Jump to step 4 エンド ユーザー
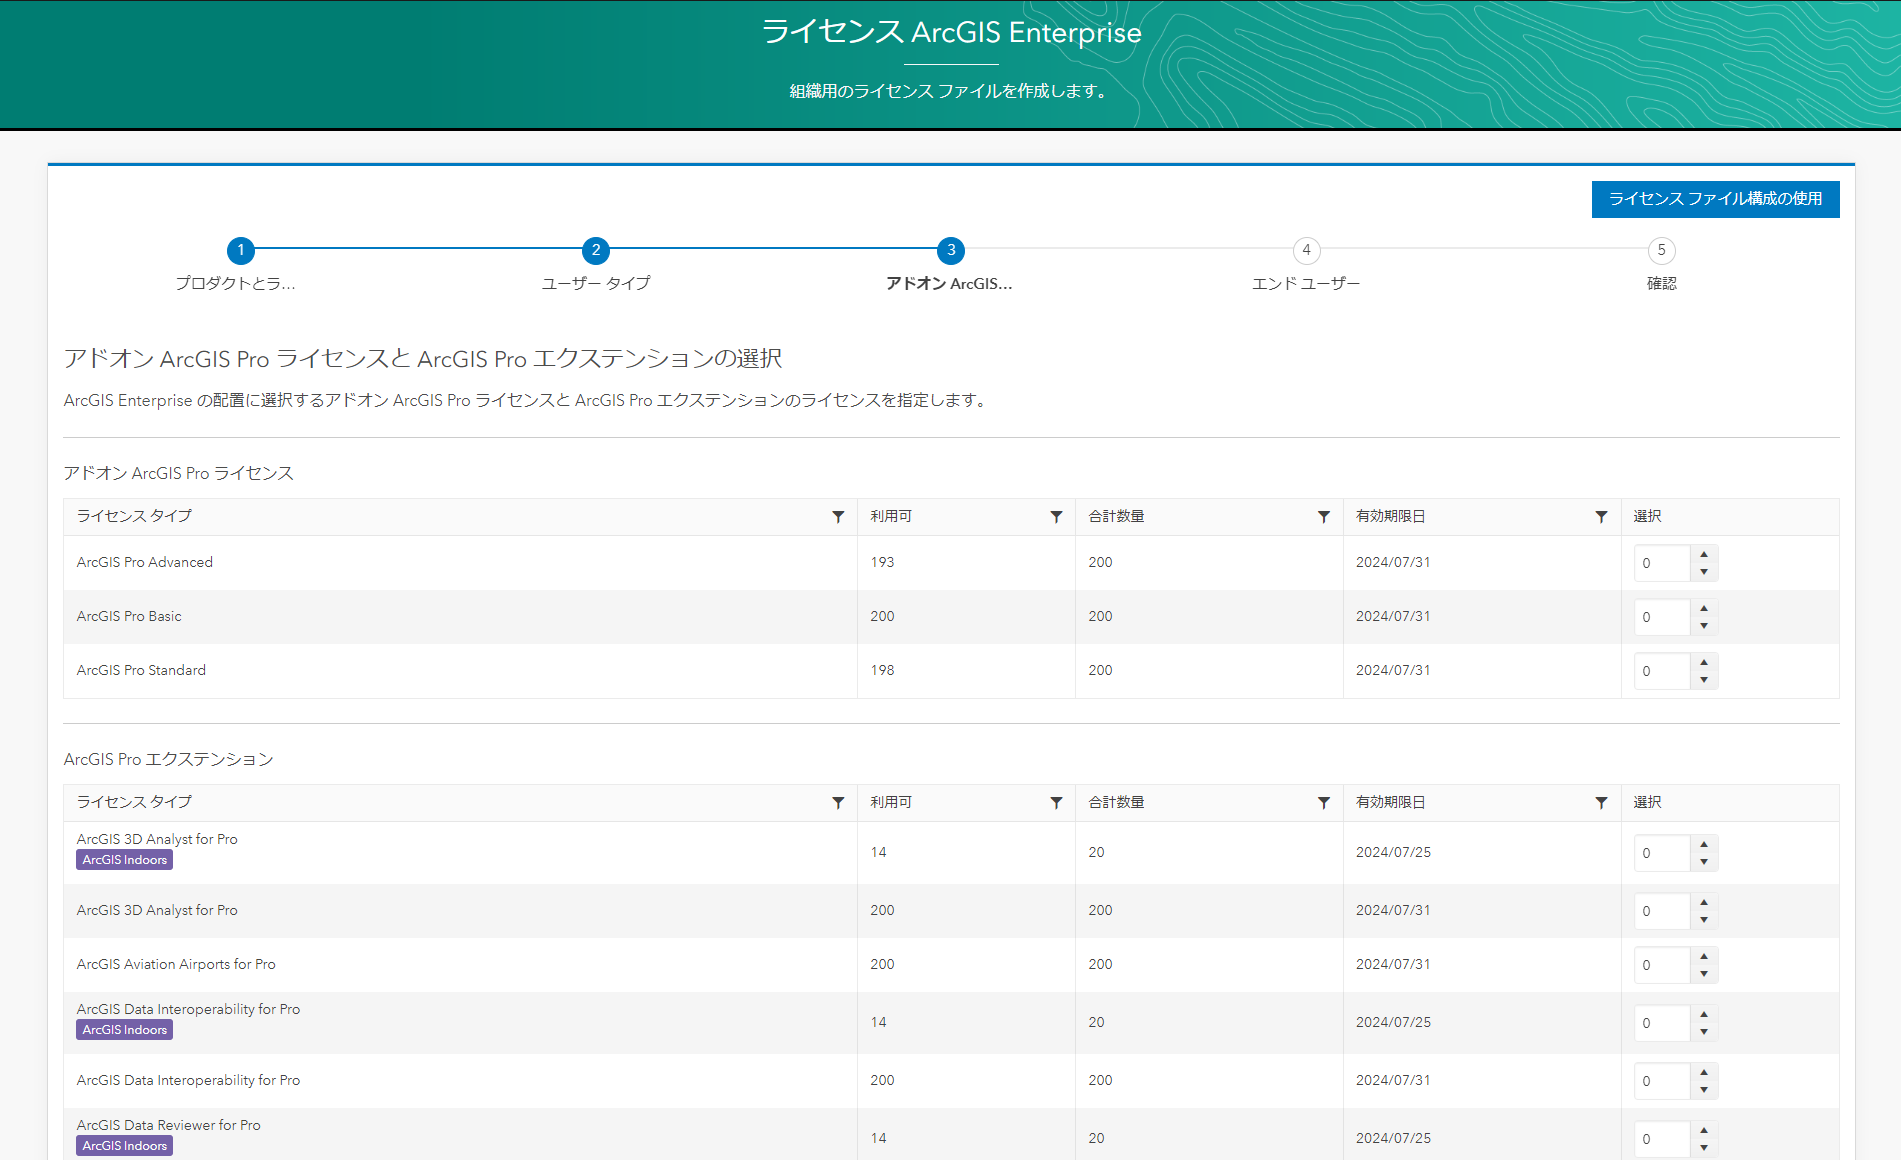Image resolution: width=1901 pixels, height=1160 pixels. (1306, 250)
